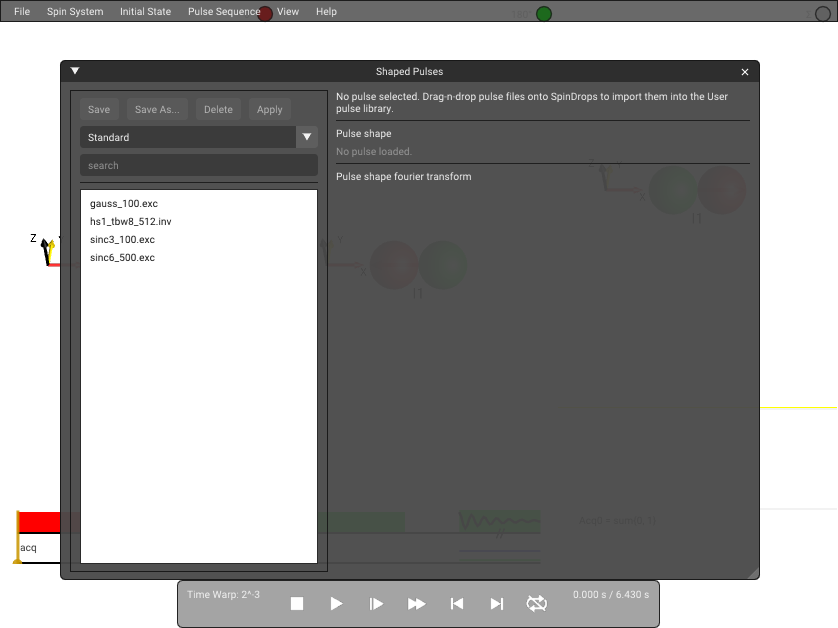Image resolution: width=838 pixels, height=628 pixels.
Task: Jump to sequence end icon
Action: click(496, 603)
